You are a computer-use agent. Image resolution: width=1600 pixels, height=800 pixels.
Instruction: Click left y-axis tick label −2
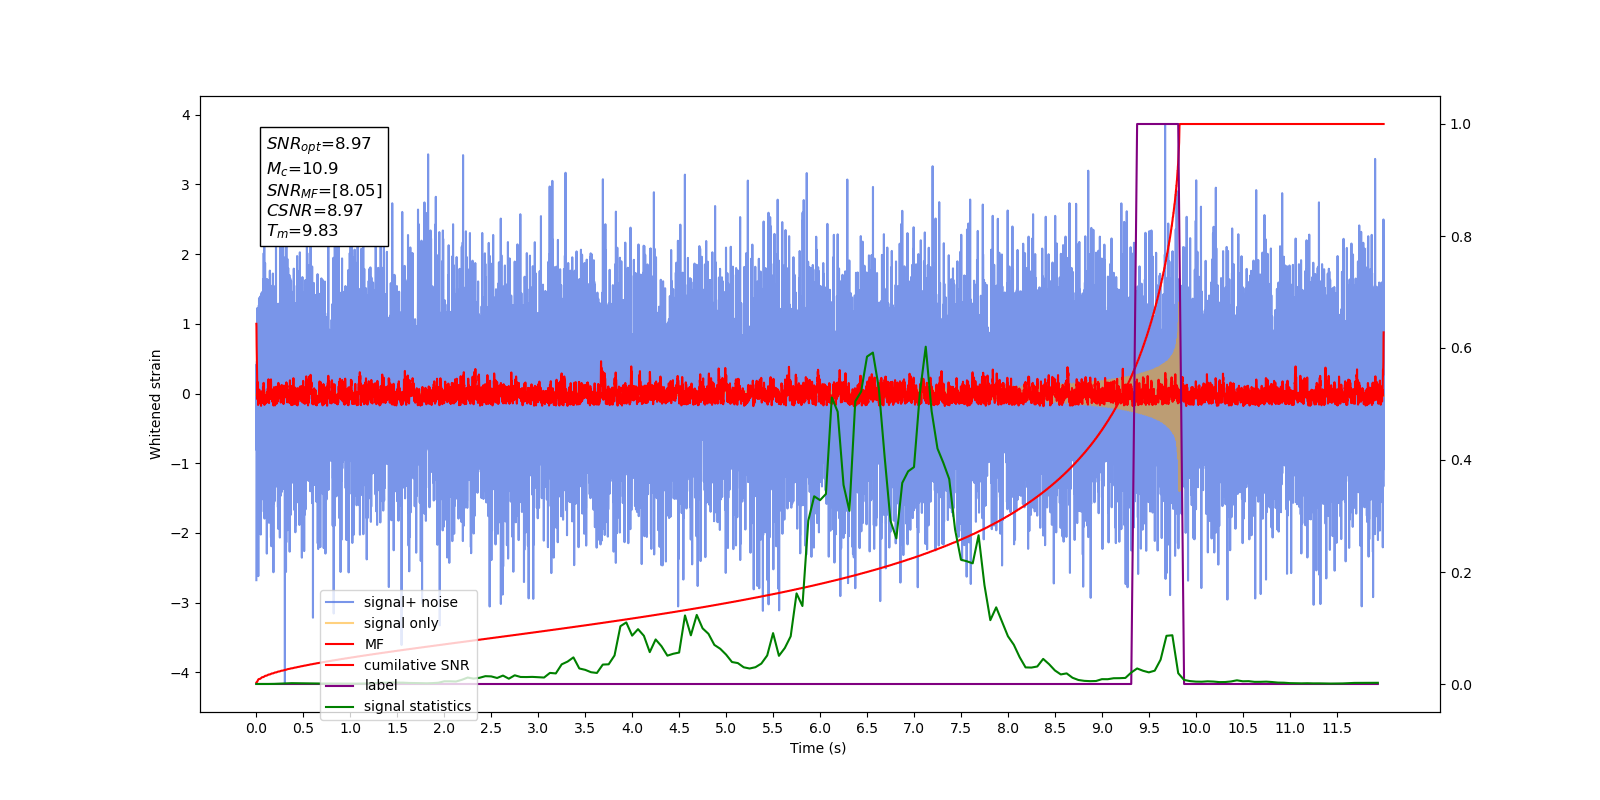pos(180,533)
